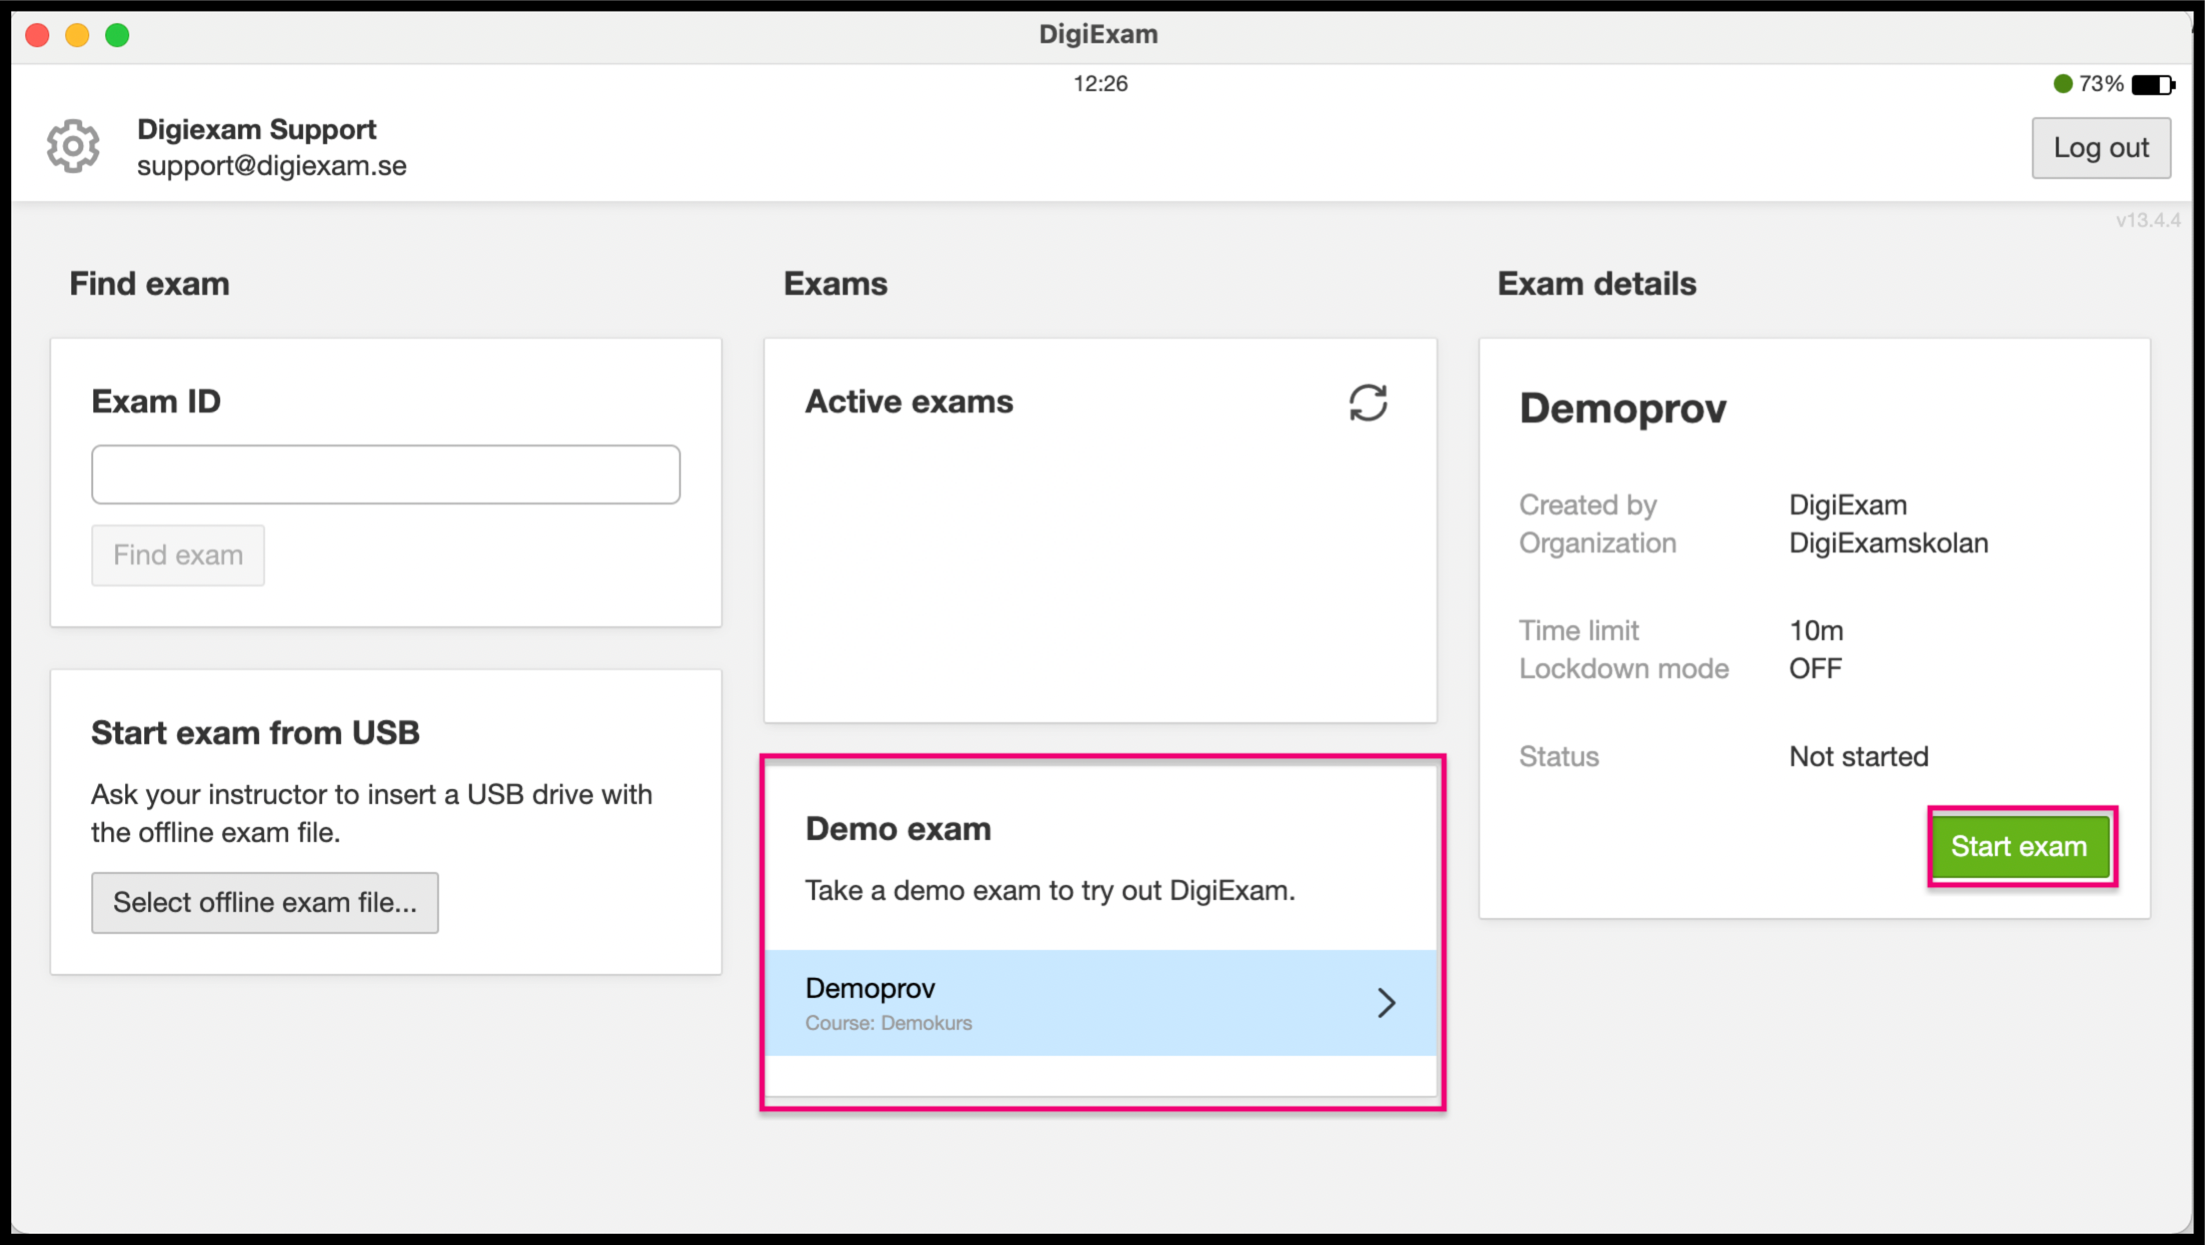
Task: Click the green connection status dot
Action: pyautogui.click(x=2062, y=84)
